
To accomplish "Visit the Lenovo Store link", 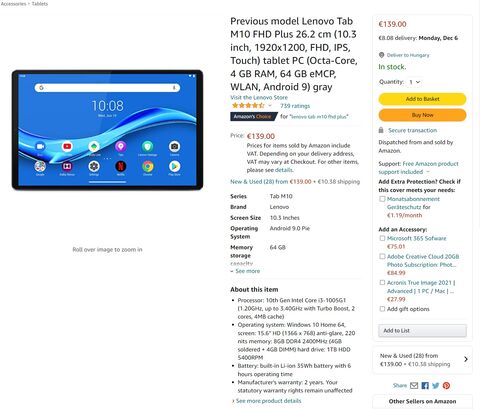I will [x=259, y=97].
